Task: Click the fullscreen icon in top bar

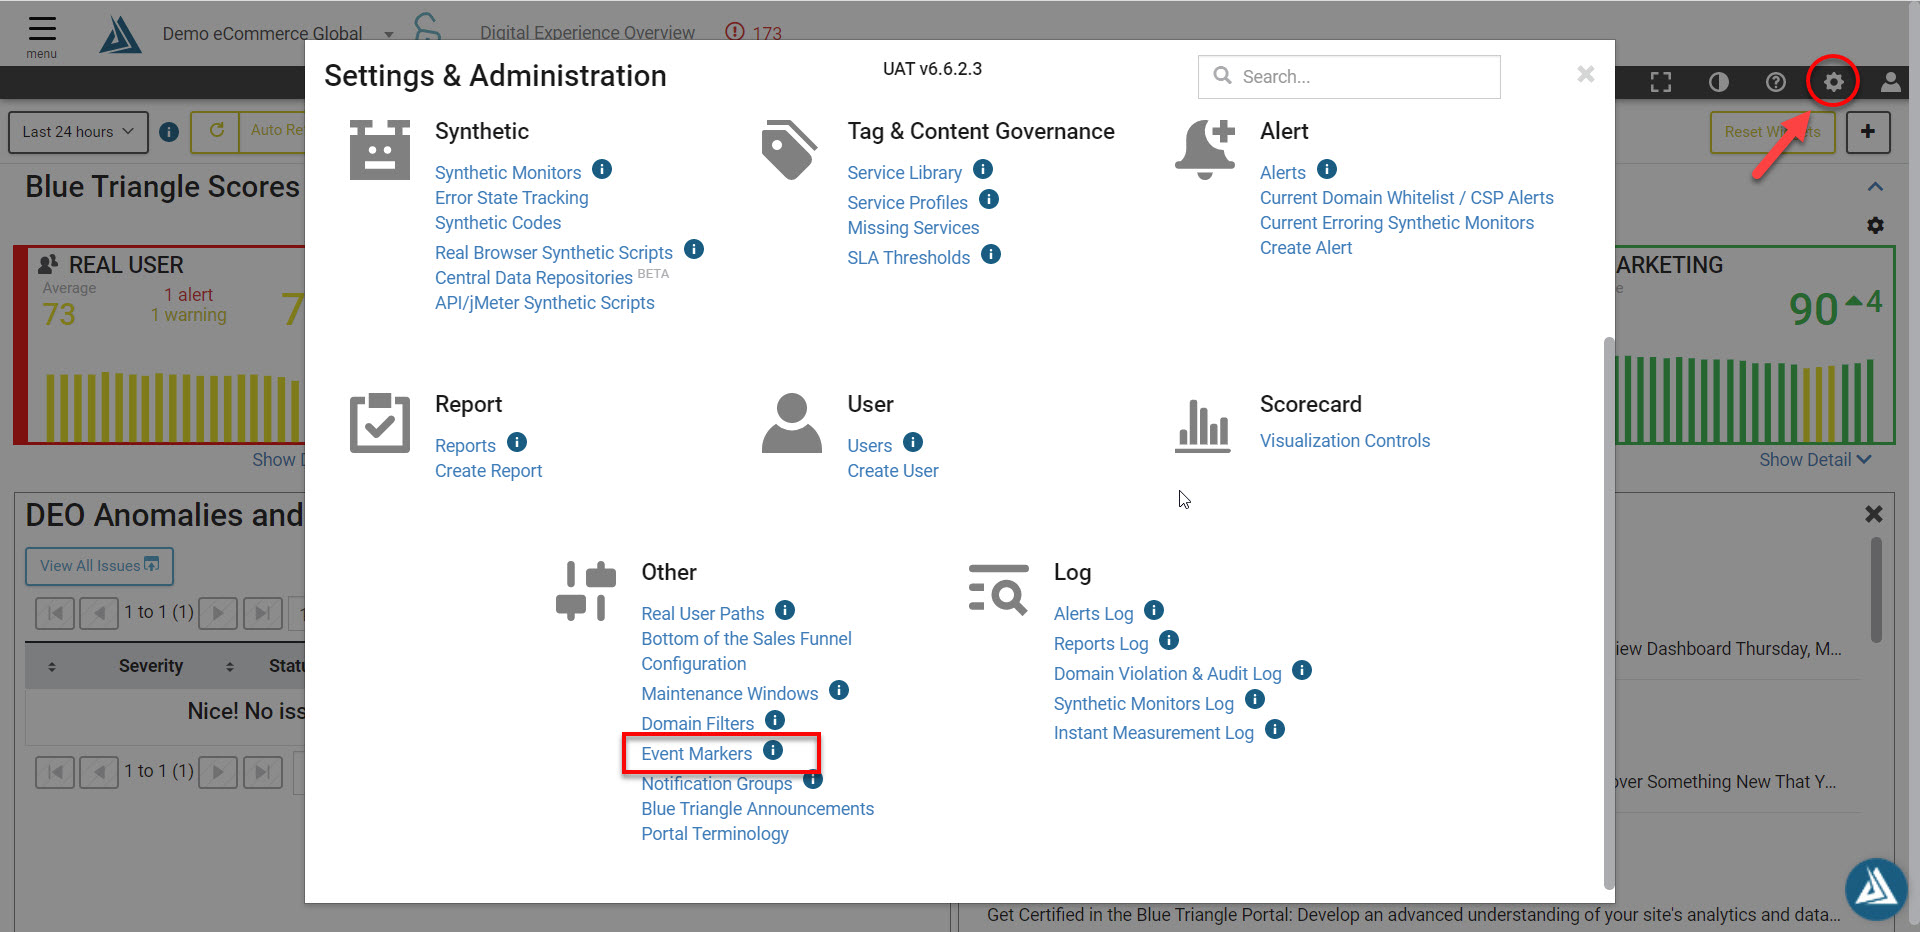Action: pos(1661,82)
